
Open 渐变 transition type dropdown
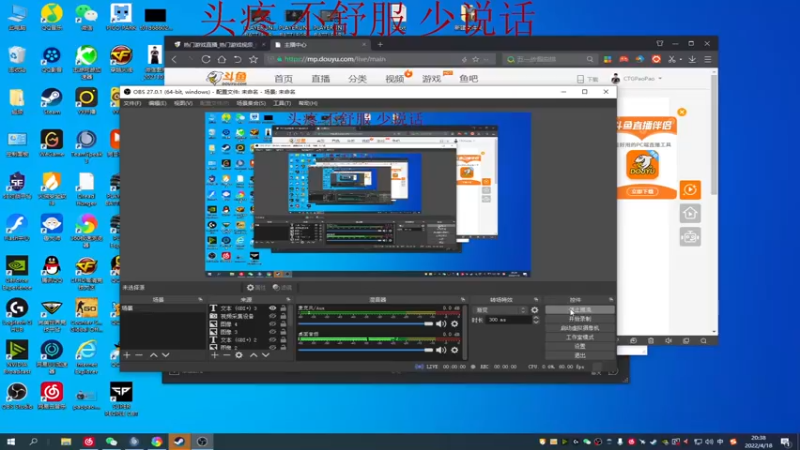[500, 310]
